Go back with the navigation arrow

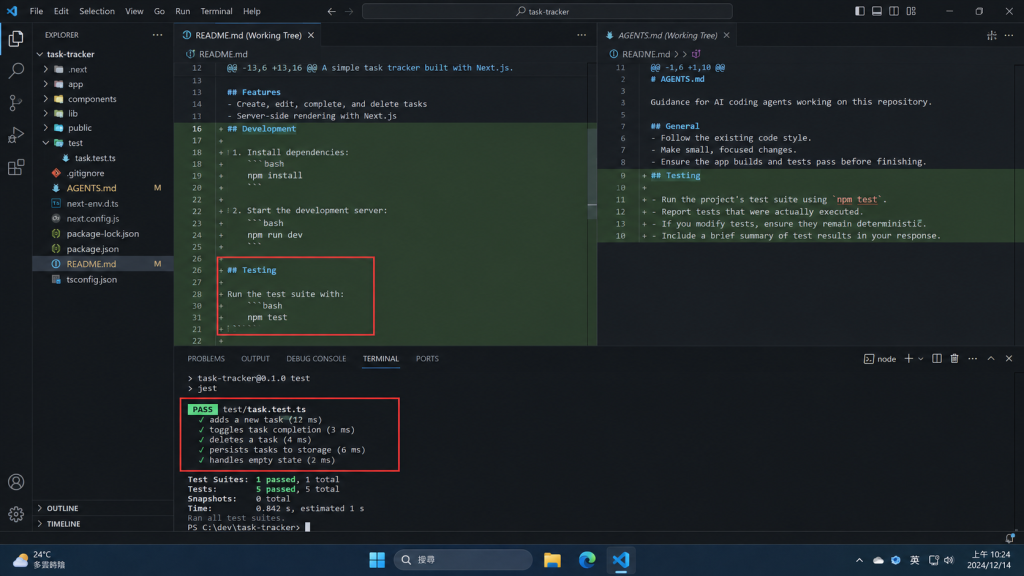click(332, 11)
